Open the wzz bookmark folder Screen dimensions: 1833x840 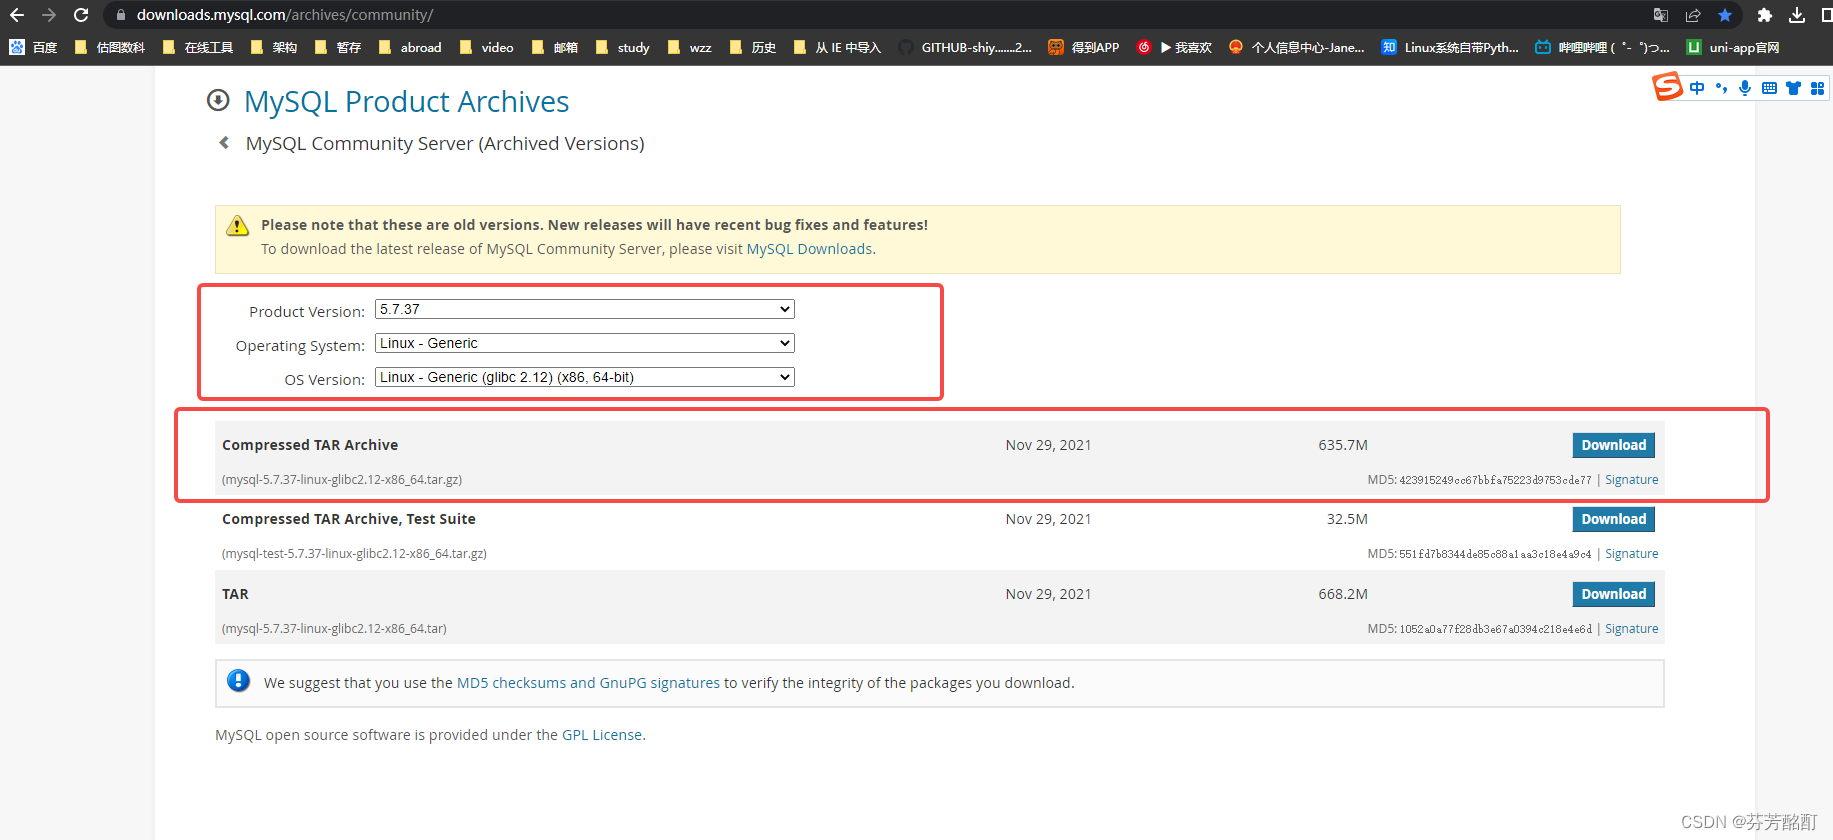689,47
